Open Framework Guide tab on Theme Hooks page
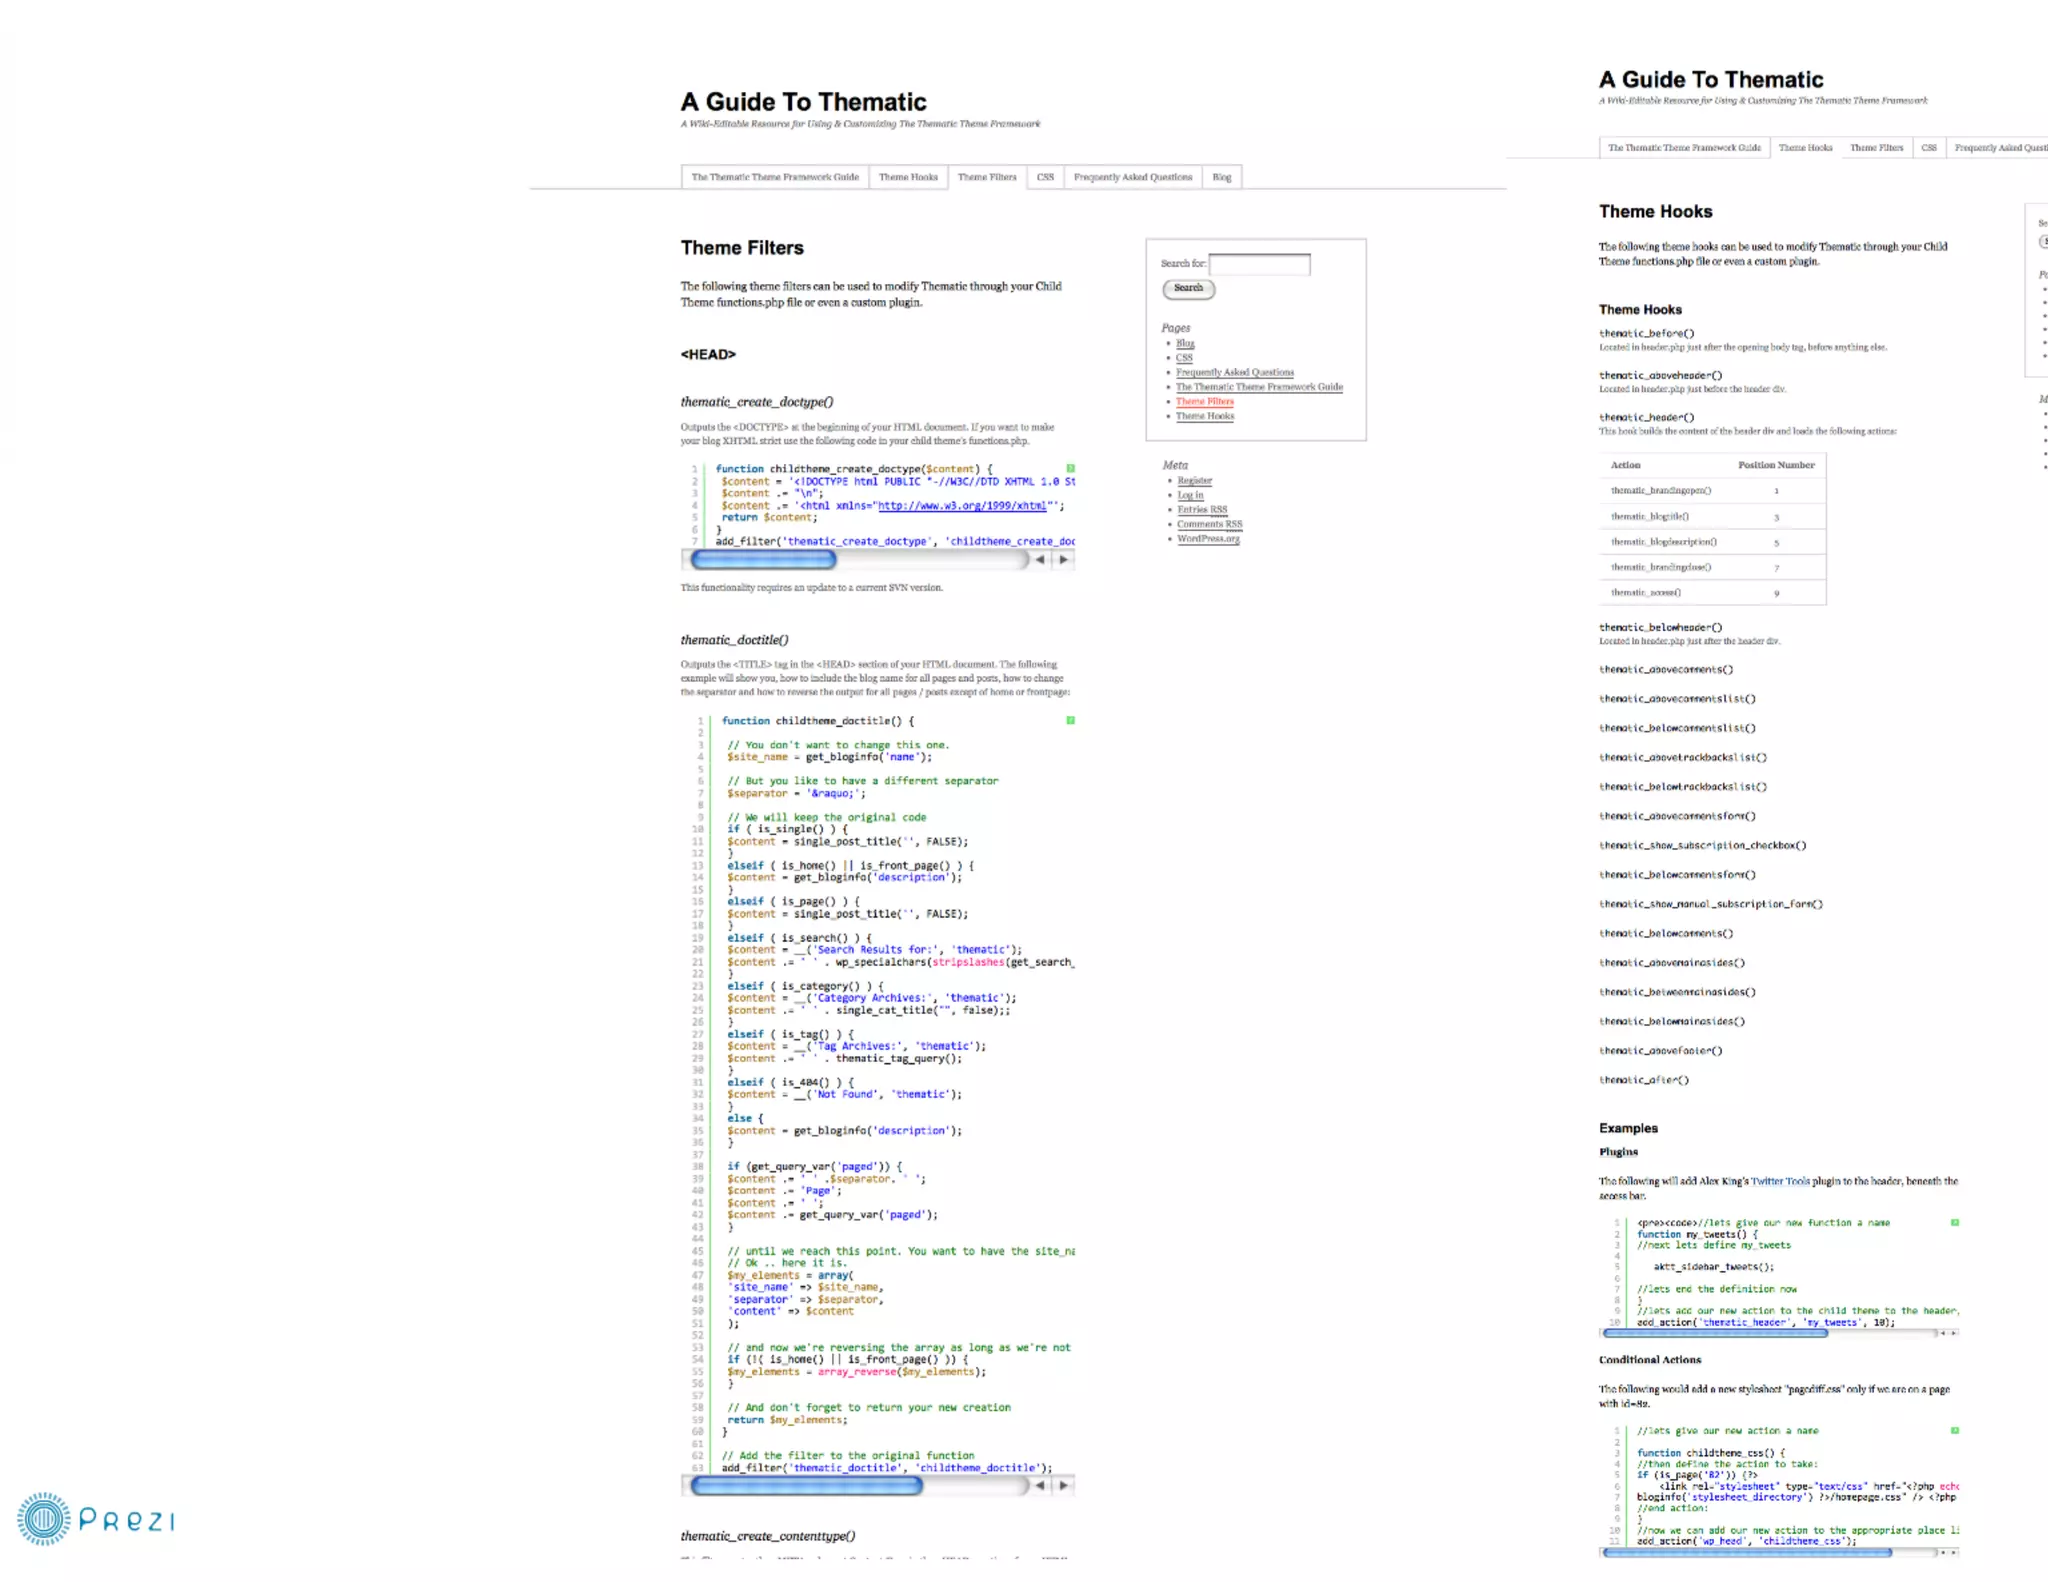 pos(1684,148)
